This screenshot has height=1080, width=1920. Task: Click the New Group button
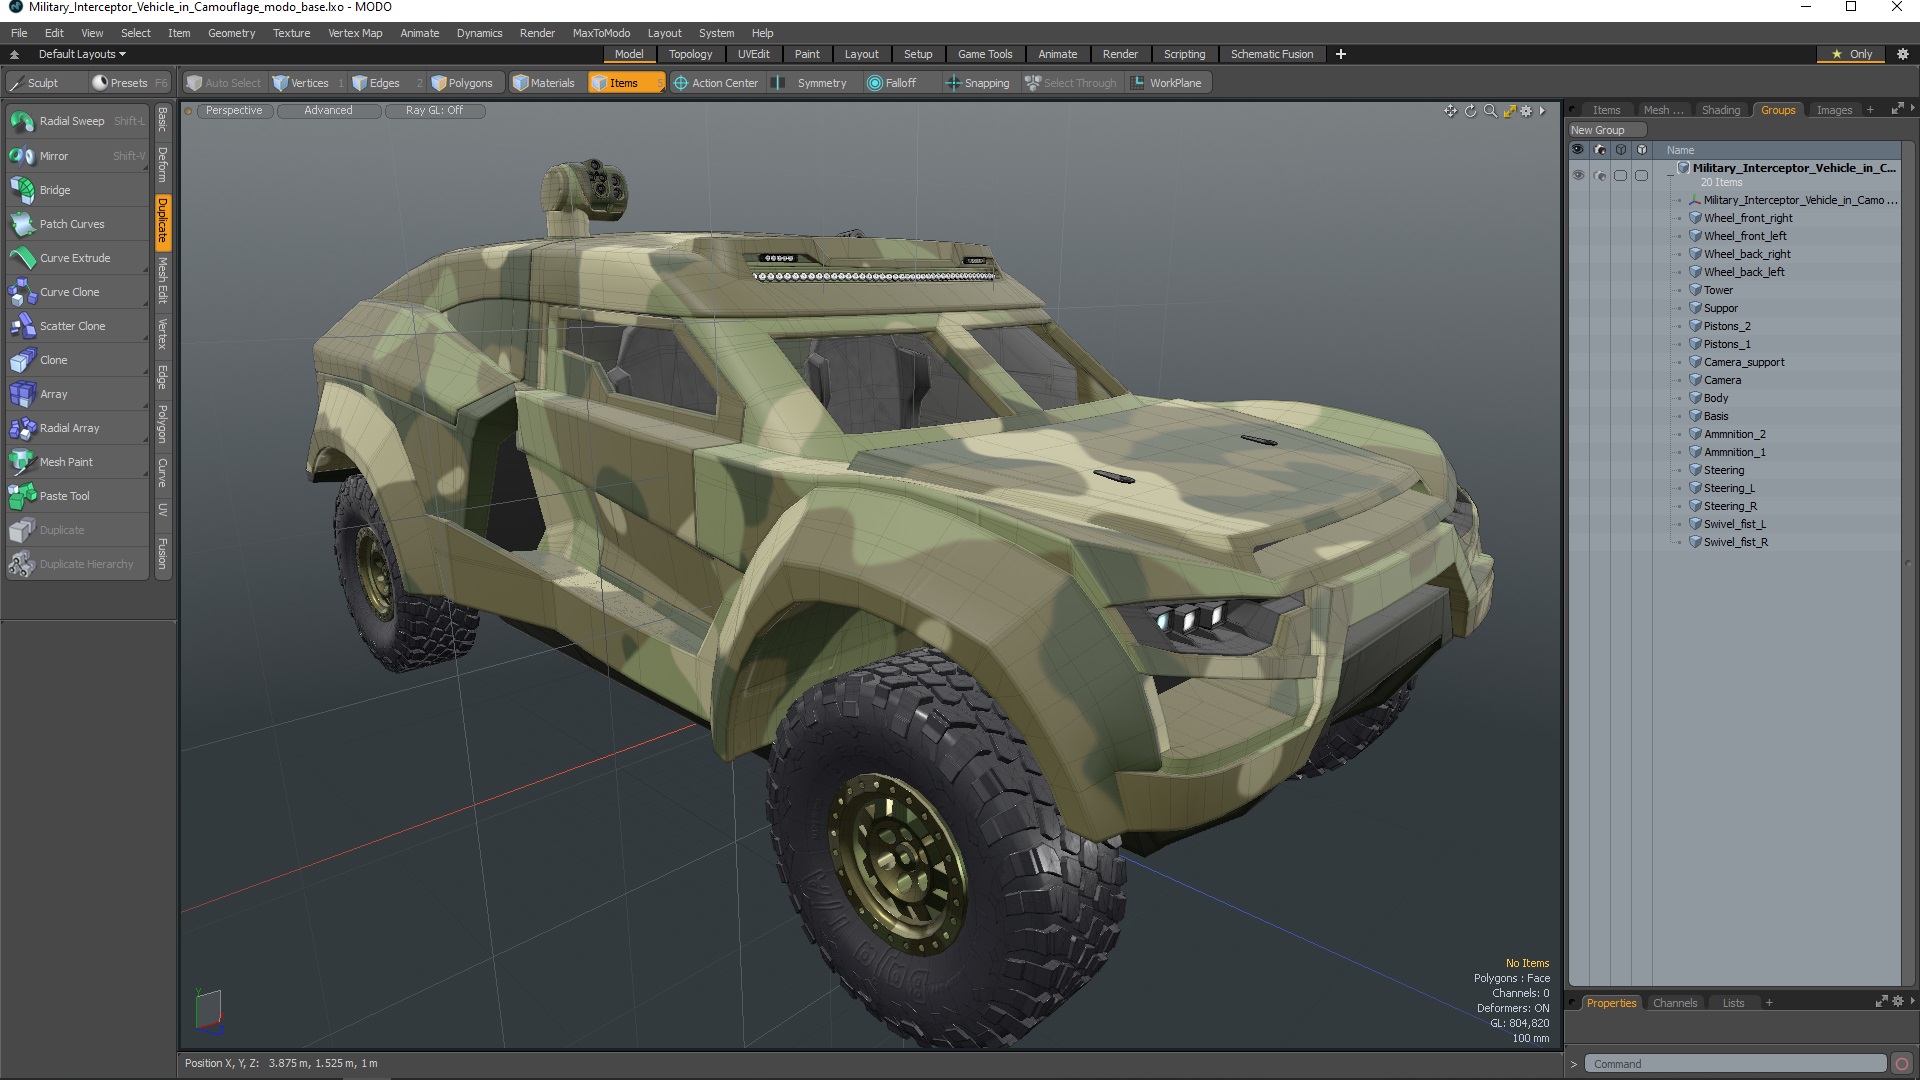[x=1597, y=130]
